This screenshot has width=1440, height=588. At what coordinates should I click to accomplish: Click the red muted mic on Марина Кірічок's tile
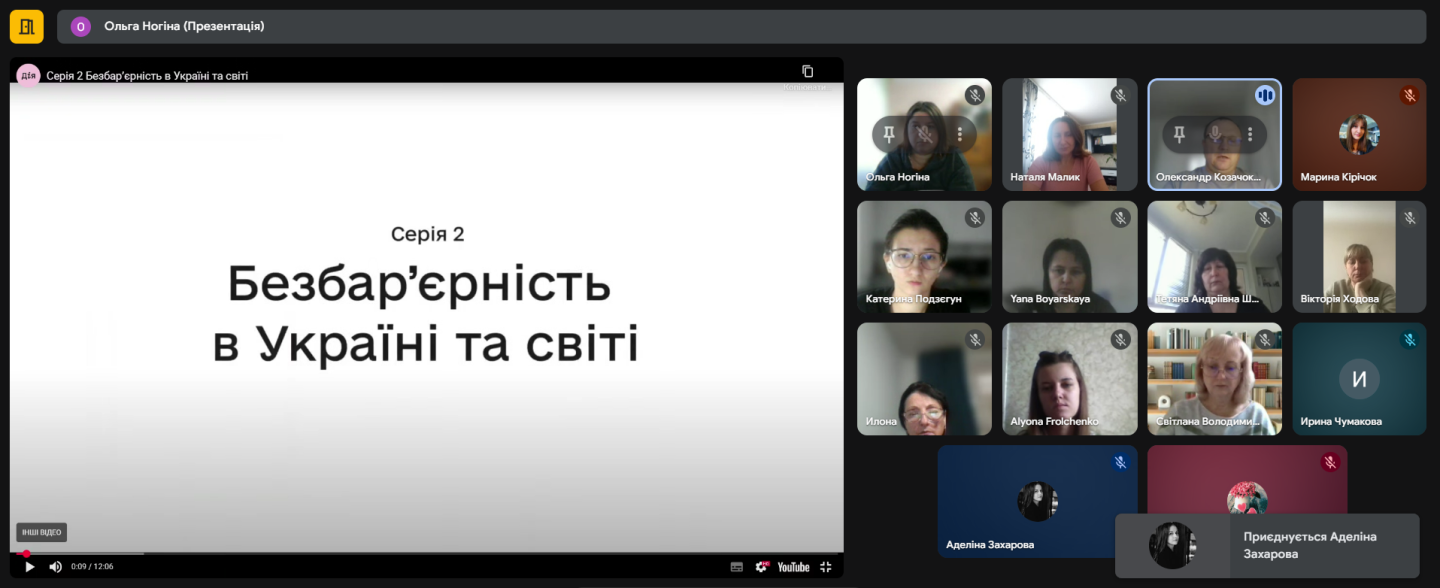(1410, 95)
